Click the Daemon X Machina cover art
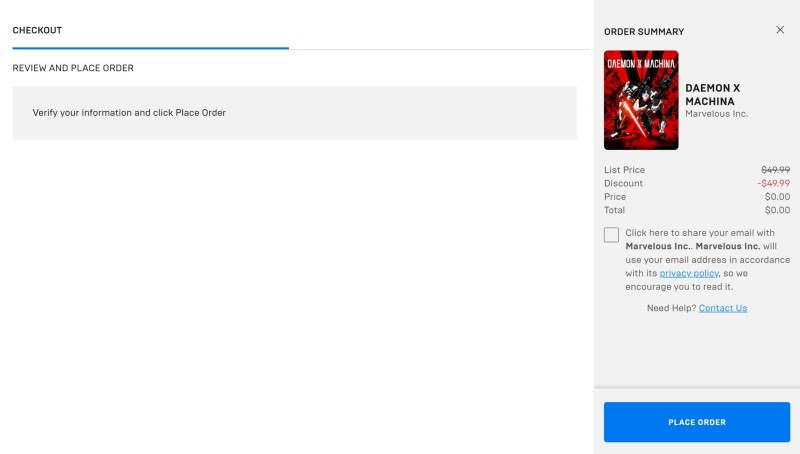The width and height of the screenshot is (800, 454). pos(641,100)
